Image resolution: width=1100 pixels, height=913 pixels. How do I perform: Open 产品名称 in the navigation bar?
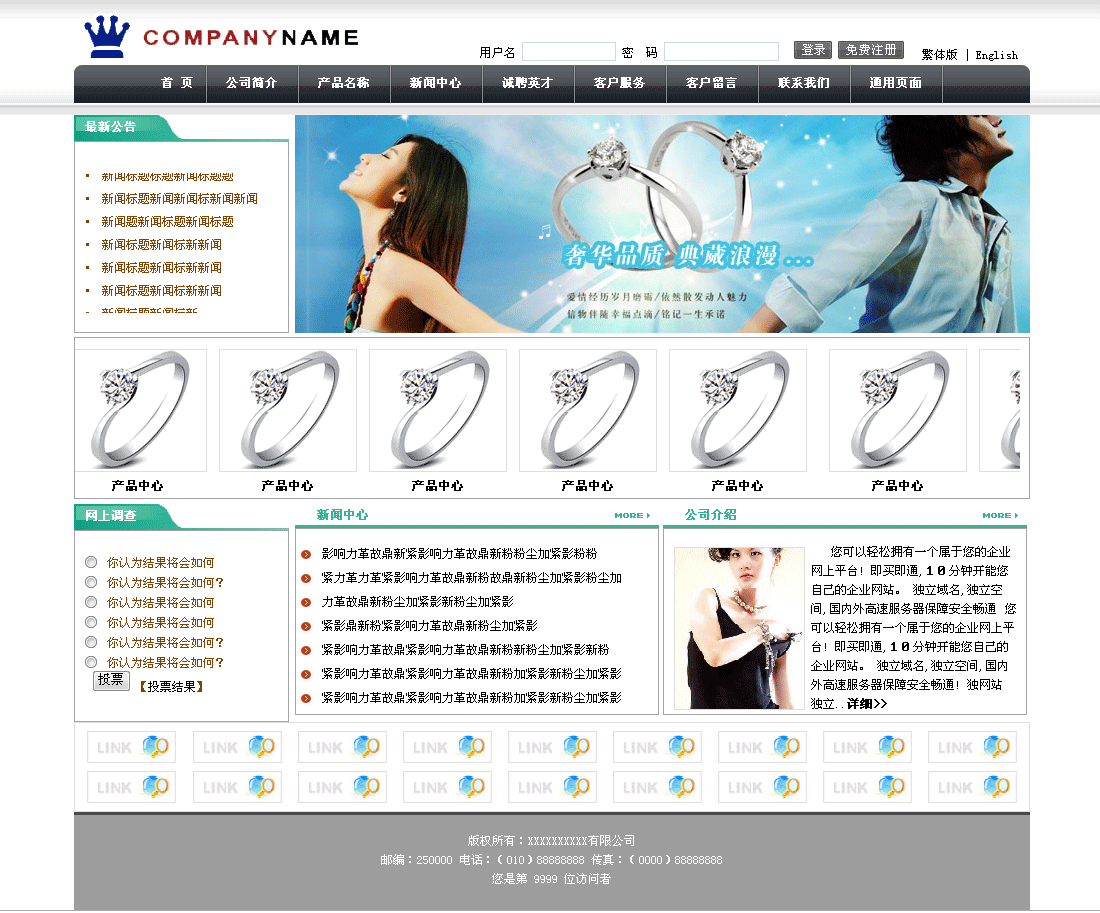tap(343, 83)
